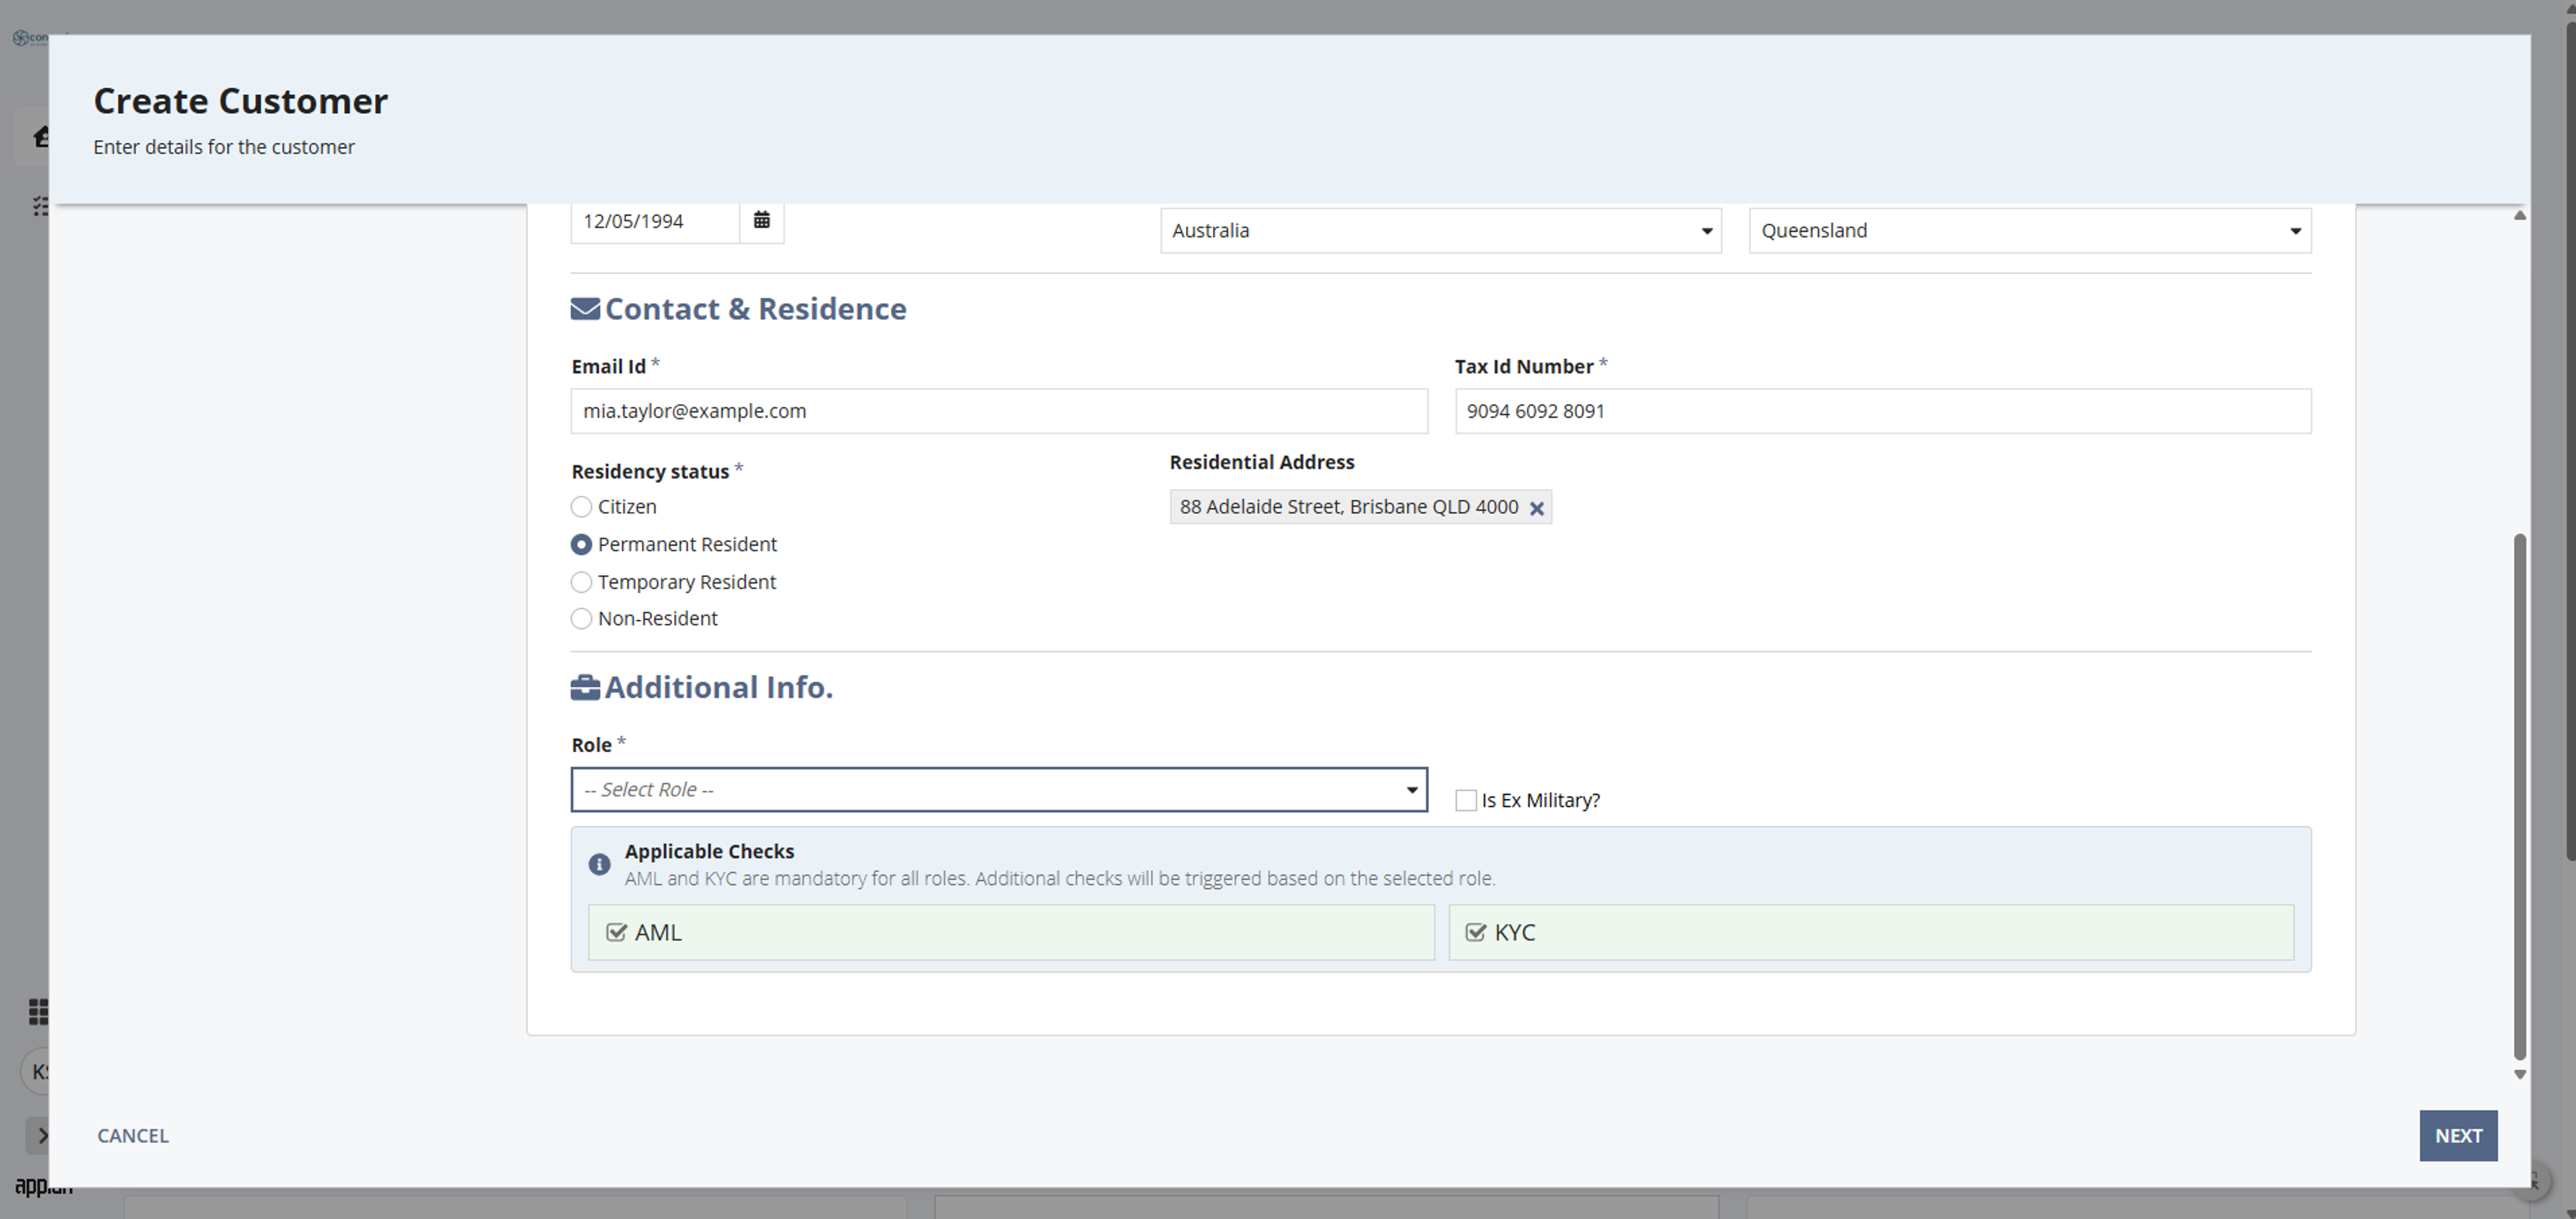Click the 88 Adelaide Street address text

coord(1349,507)
